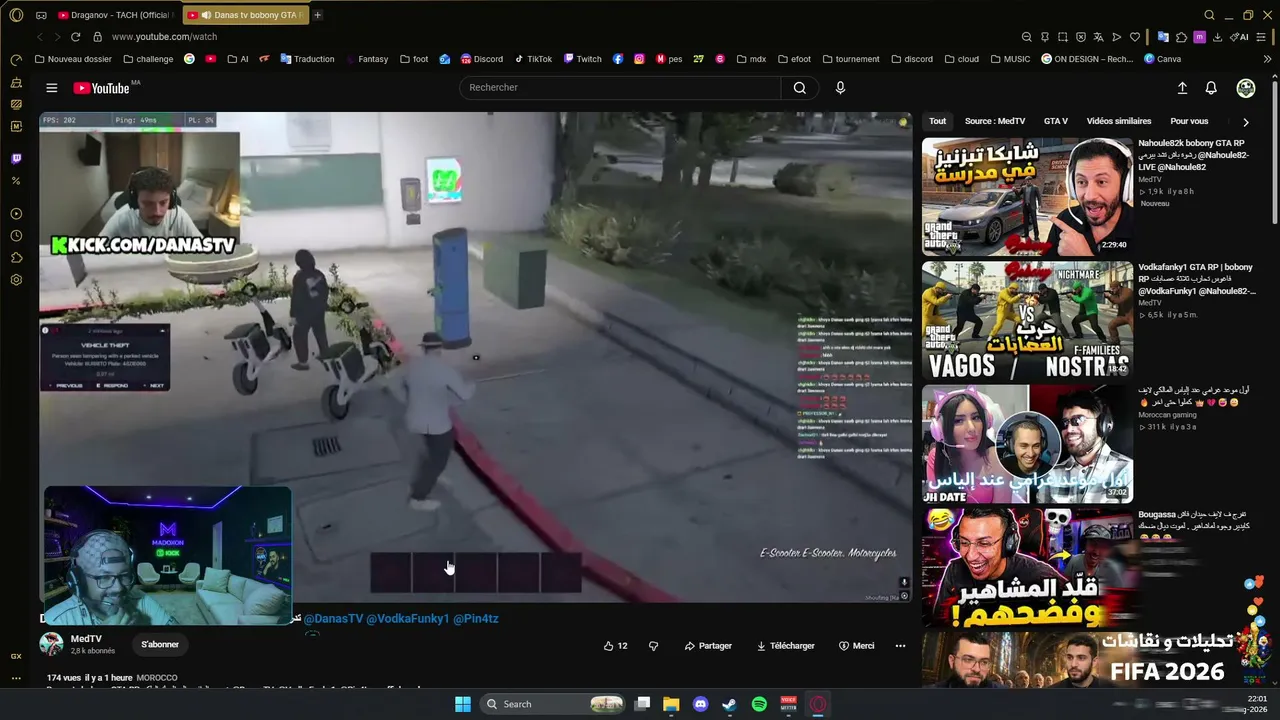Open the browser extensions puzzle icon

(1181, 37)
